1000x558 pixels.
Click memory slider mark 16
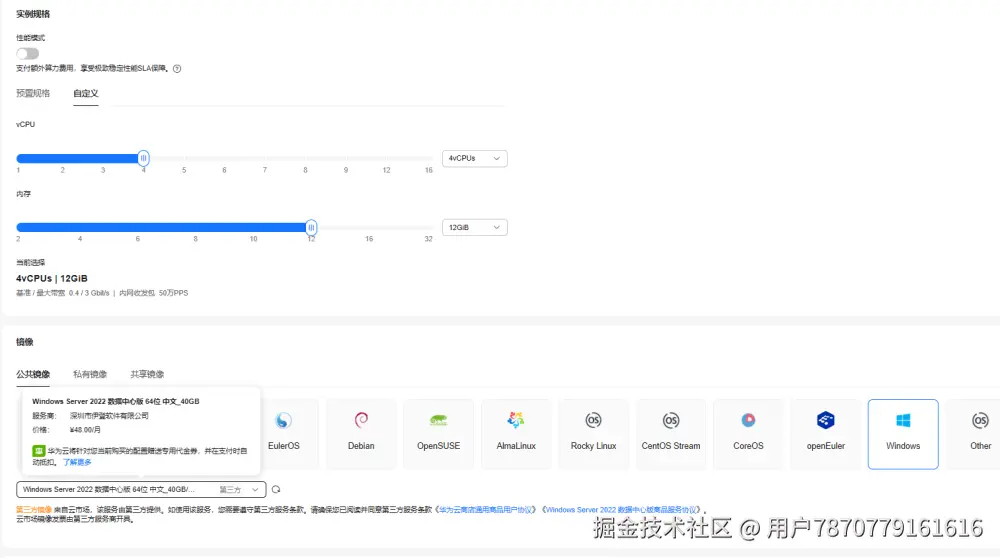click(x=369, y=239)
